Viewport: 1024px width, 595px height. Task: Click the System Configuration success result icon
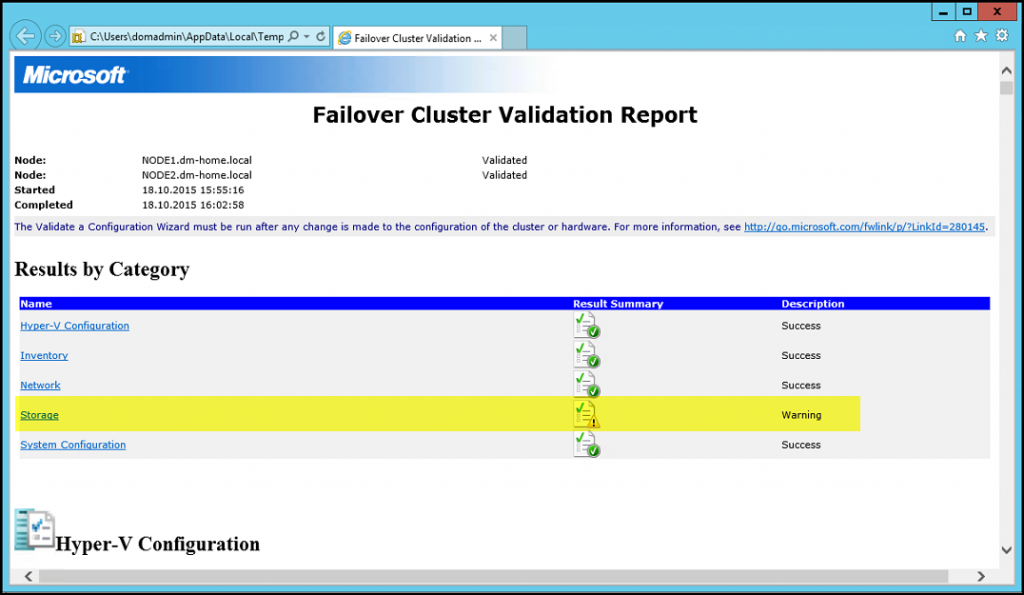click(x=588, y=443)
